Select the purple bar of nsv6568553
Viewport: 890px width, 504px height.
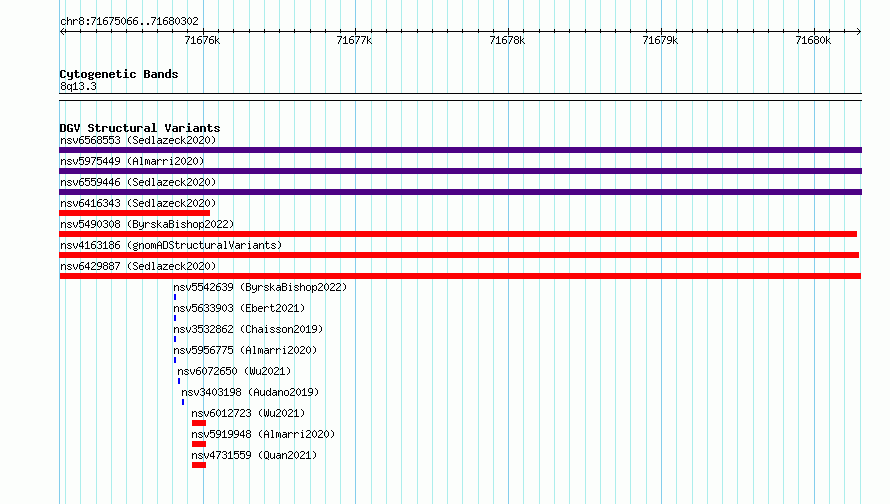[x=460, y=150]
